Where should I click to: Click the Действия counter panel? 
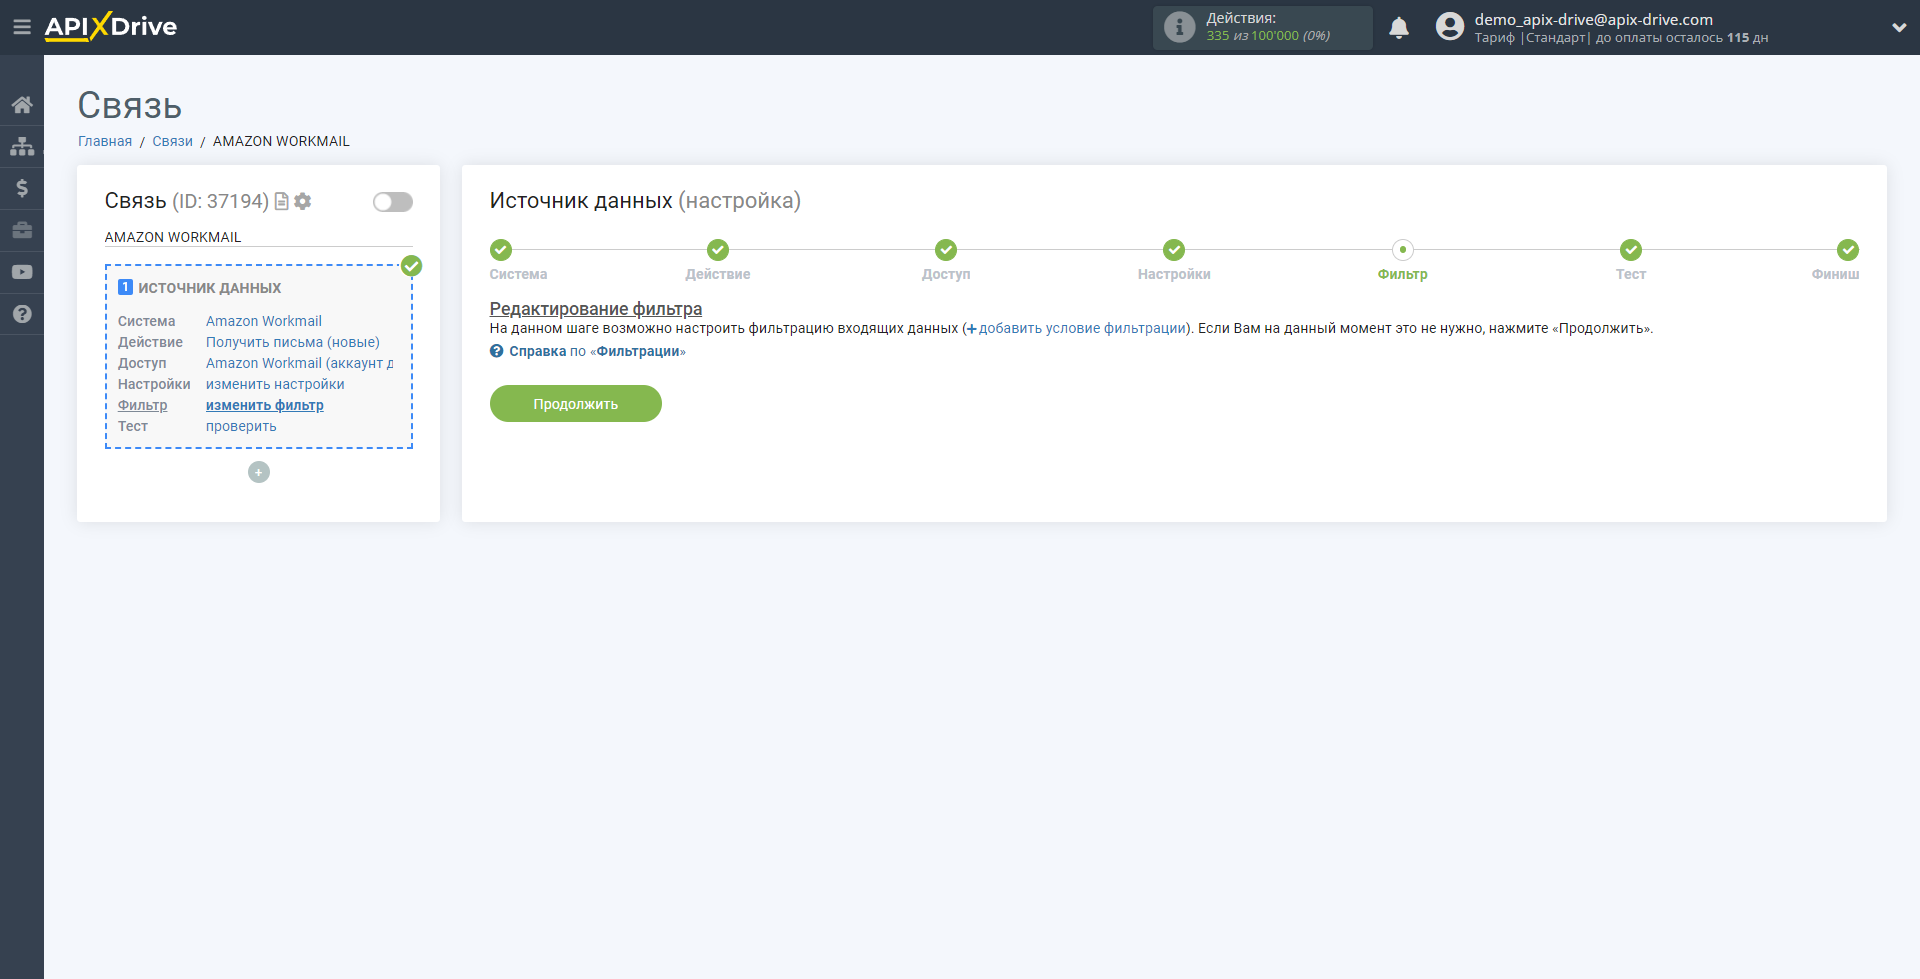click(x=1262, y=27)
